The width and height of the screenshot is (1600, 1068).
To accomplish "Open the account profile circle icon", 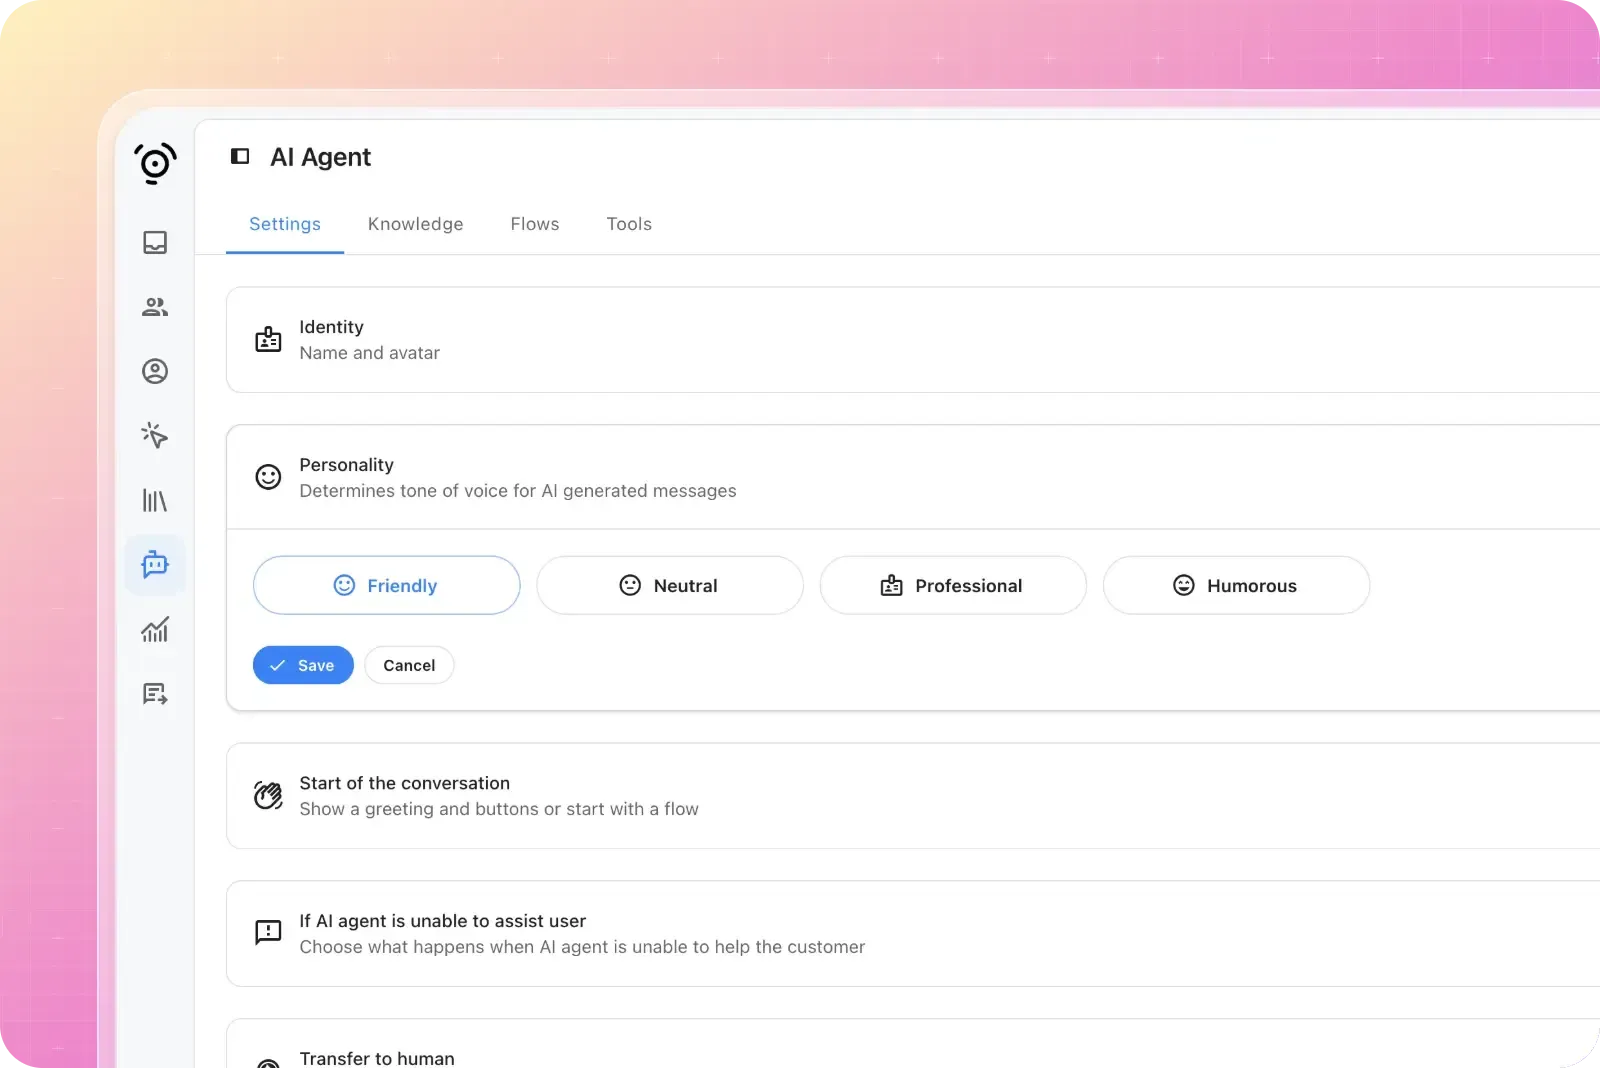I will [x=155, y=371].
